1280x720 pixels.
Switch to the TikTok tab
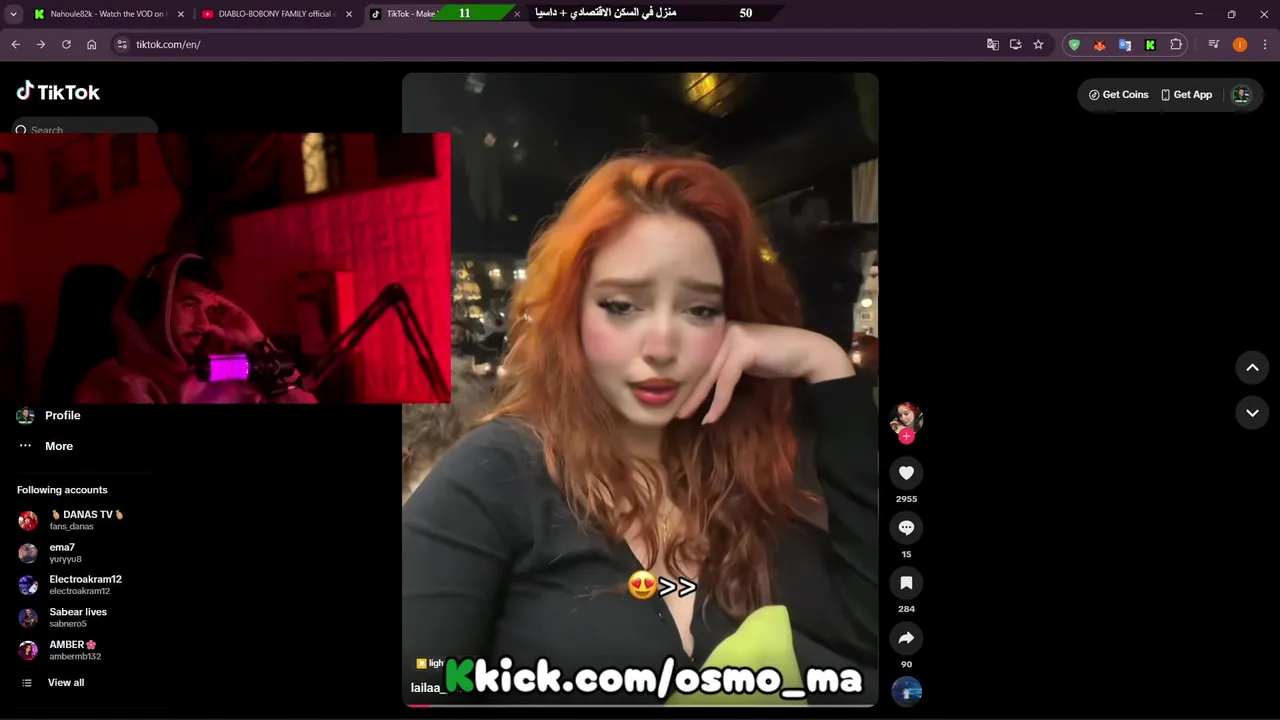402,14
